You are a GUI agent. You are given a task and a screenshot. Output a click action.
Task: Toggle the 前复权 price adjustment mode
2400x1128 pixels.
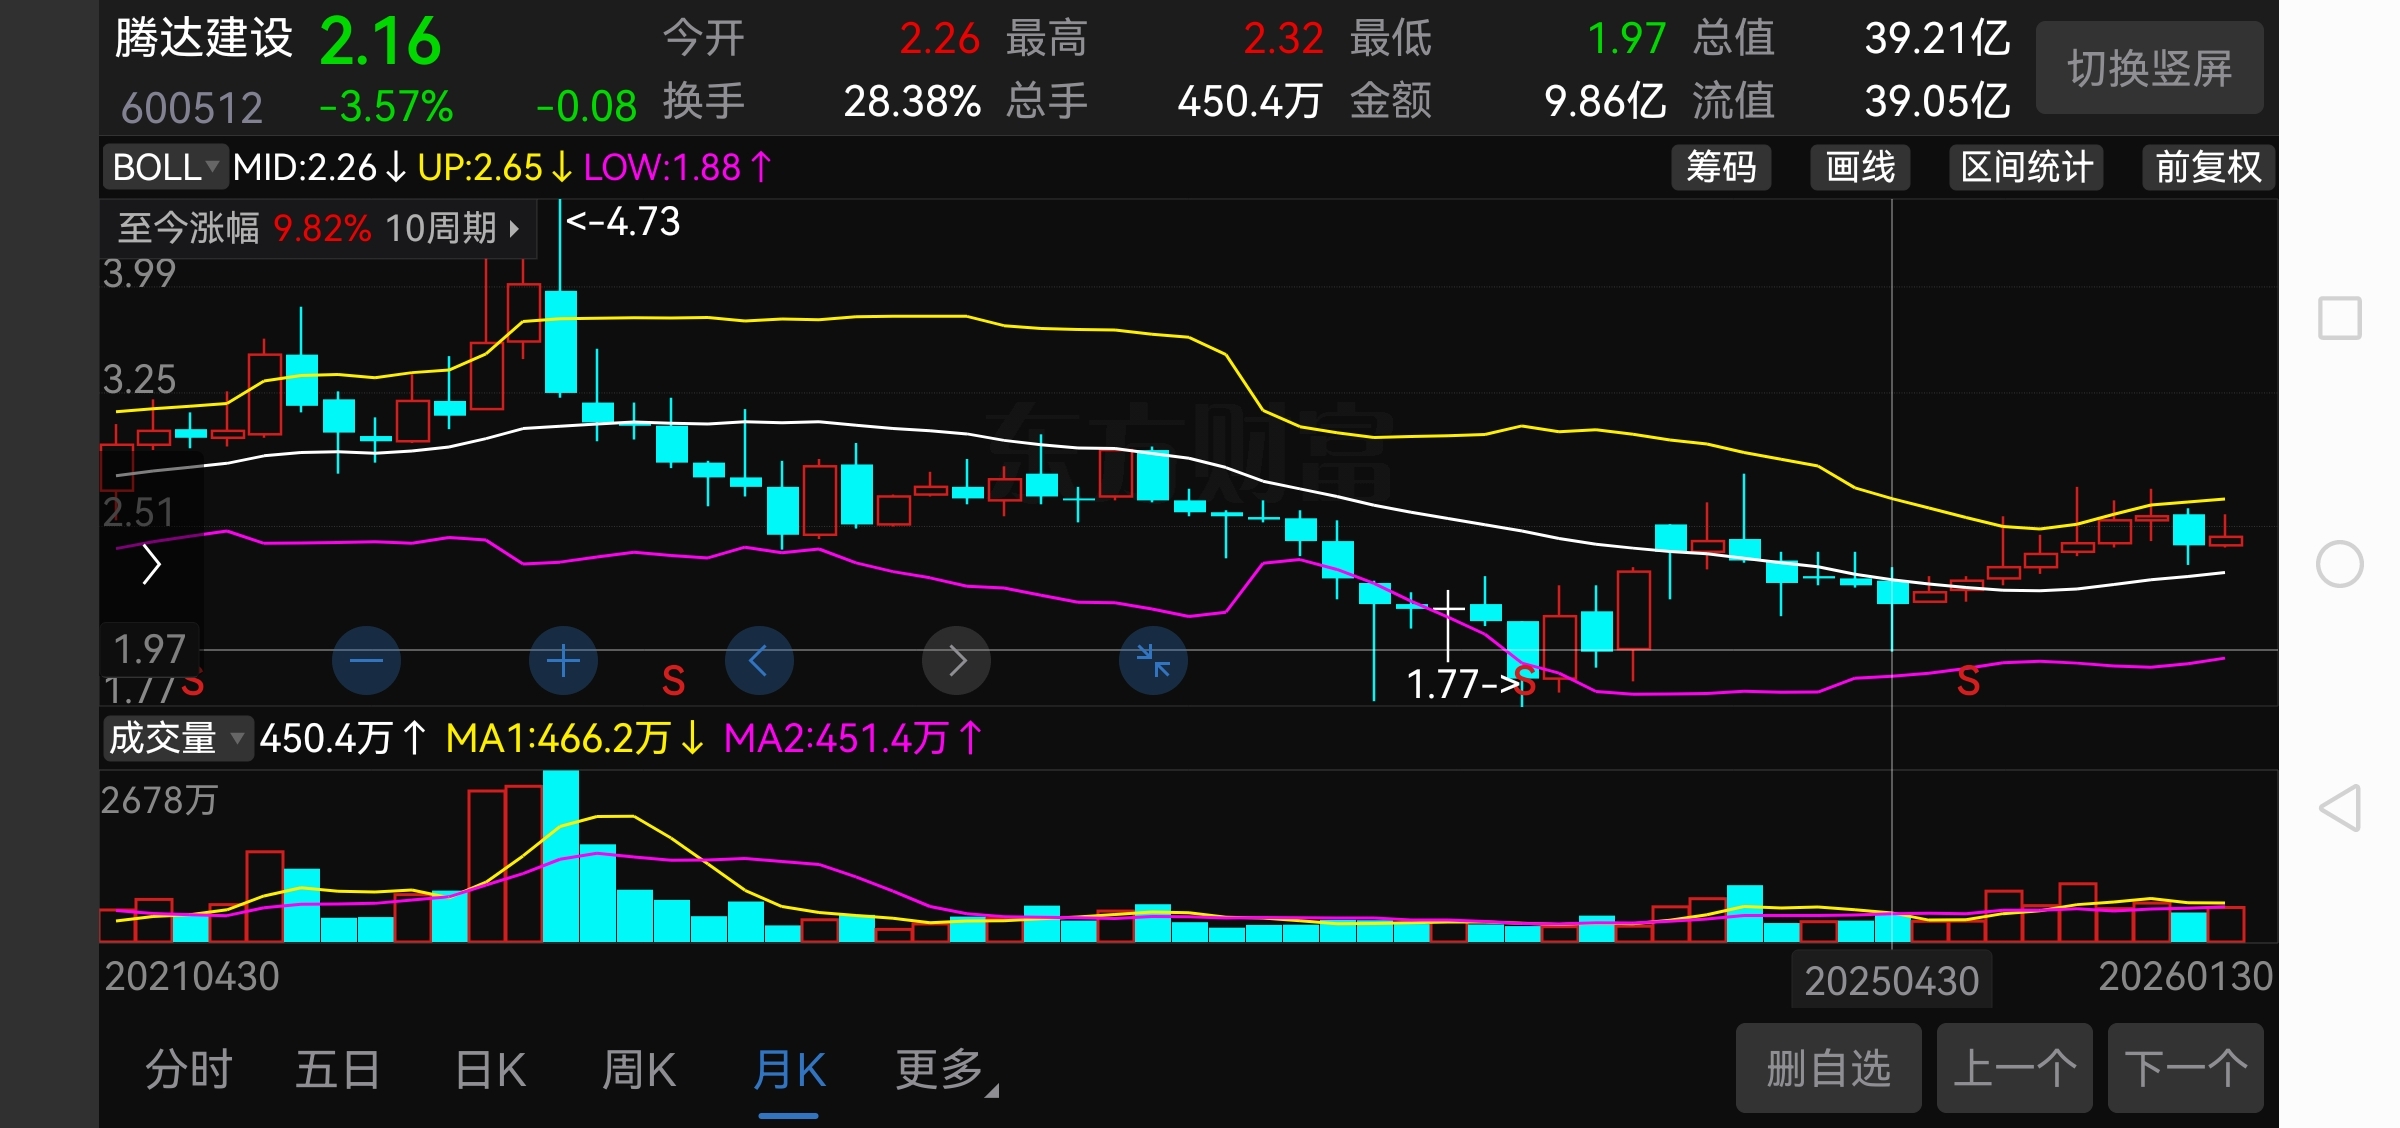2207,167
